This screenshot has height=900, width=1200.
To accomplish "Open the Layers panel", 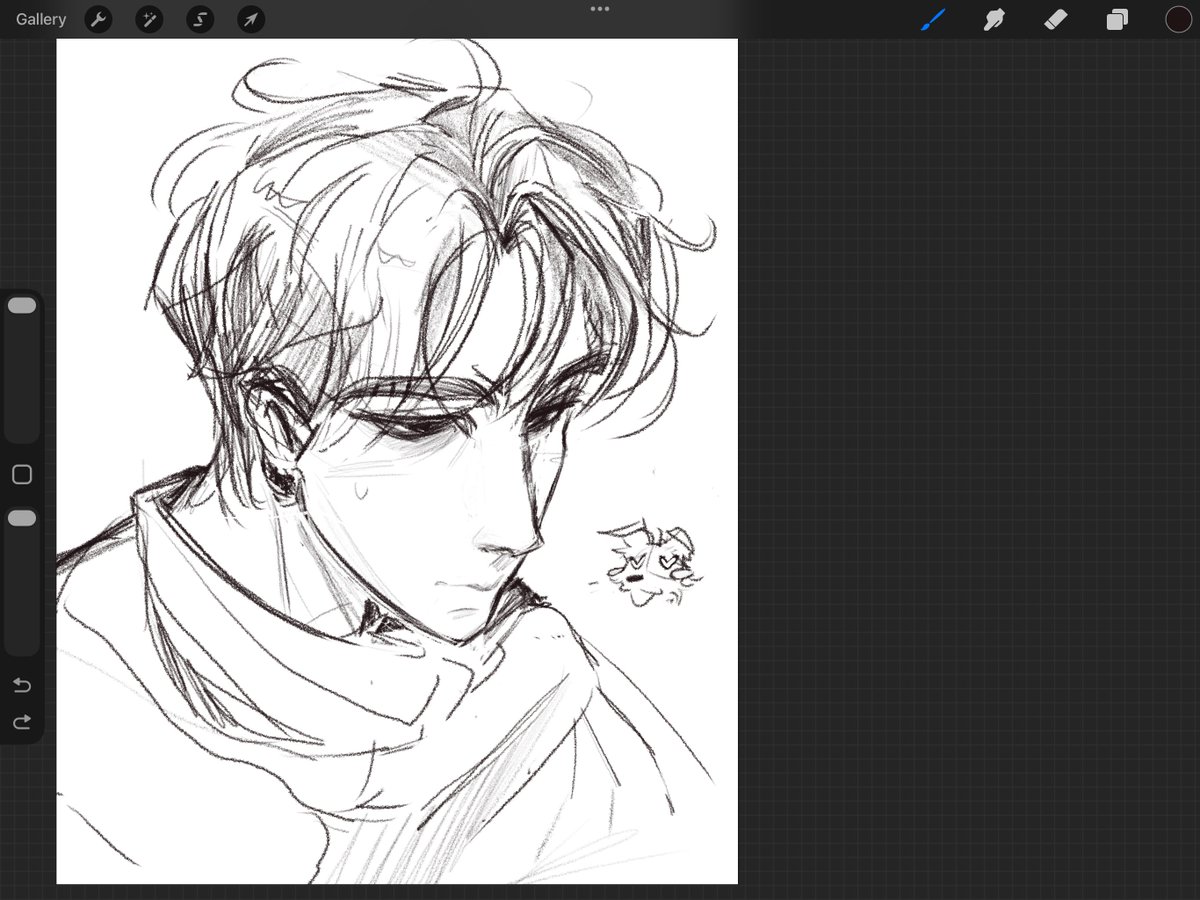I will [1117, 19].
